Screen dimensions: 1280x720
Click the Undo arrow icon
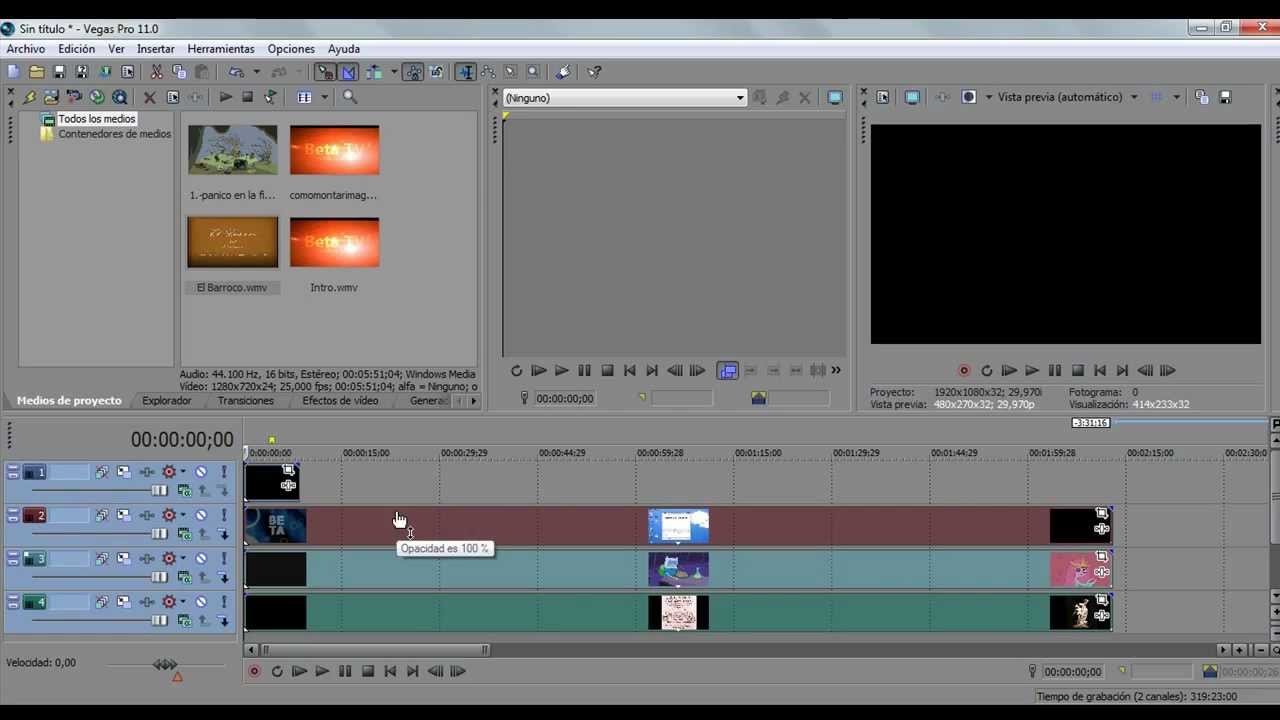(x=236, y=72)
